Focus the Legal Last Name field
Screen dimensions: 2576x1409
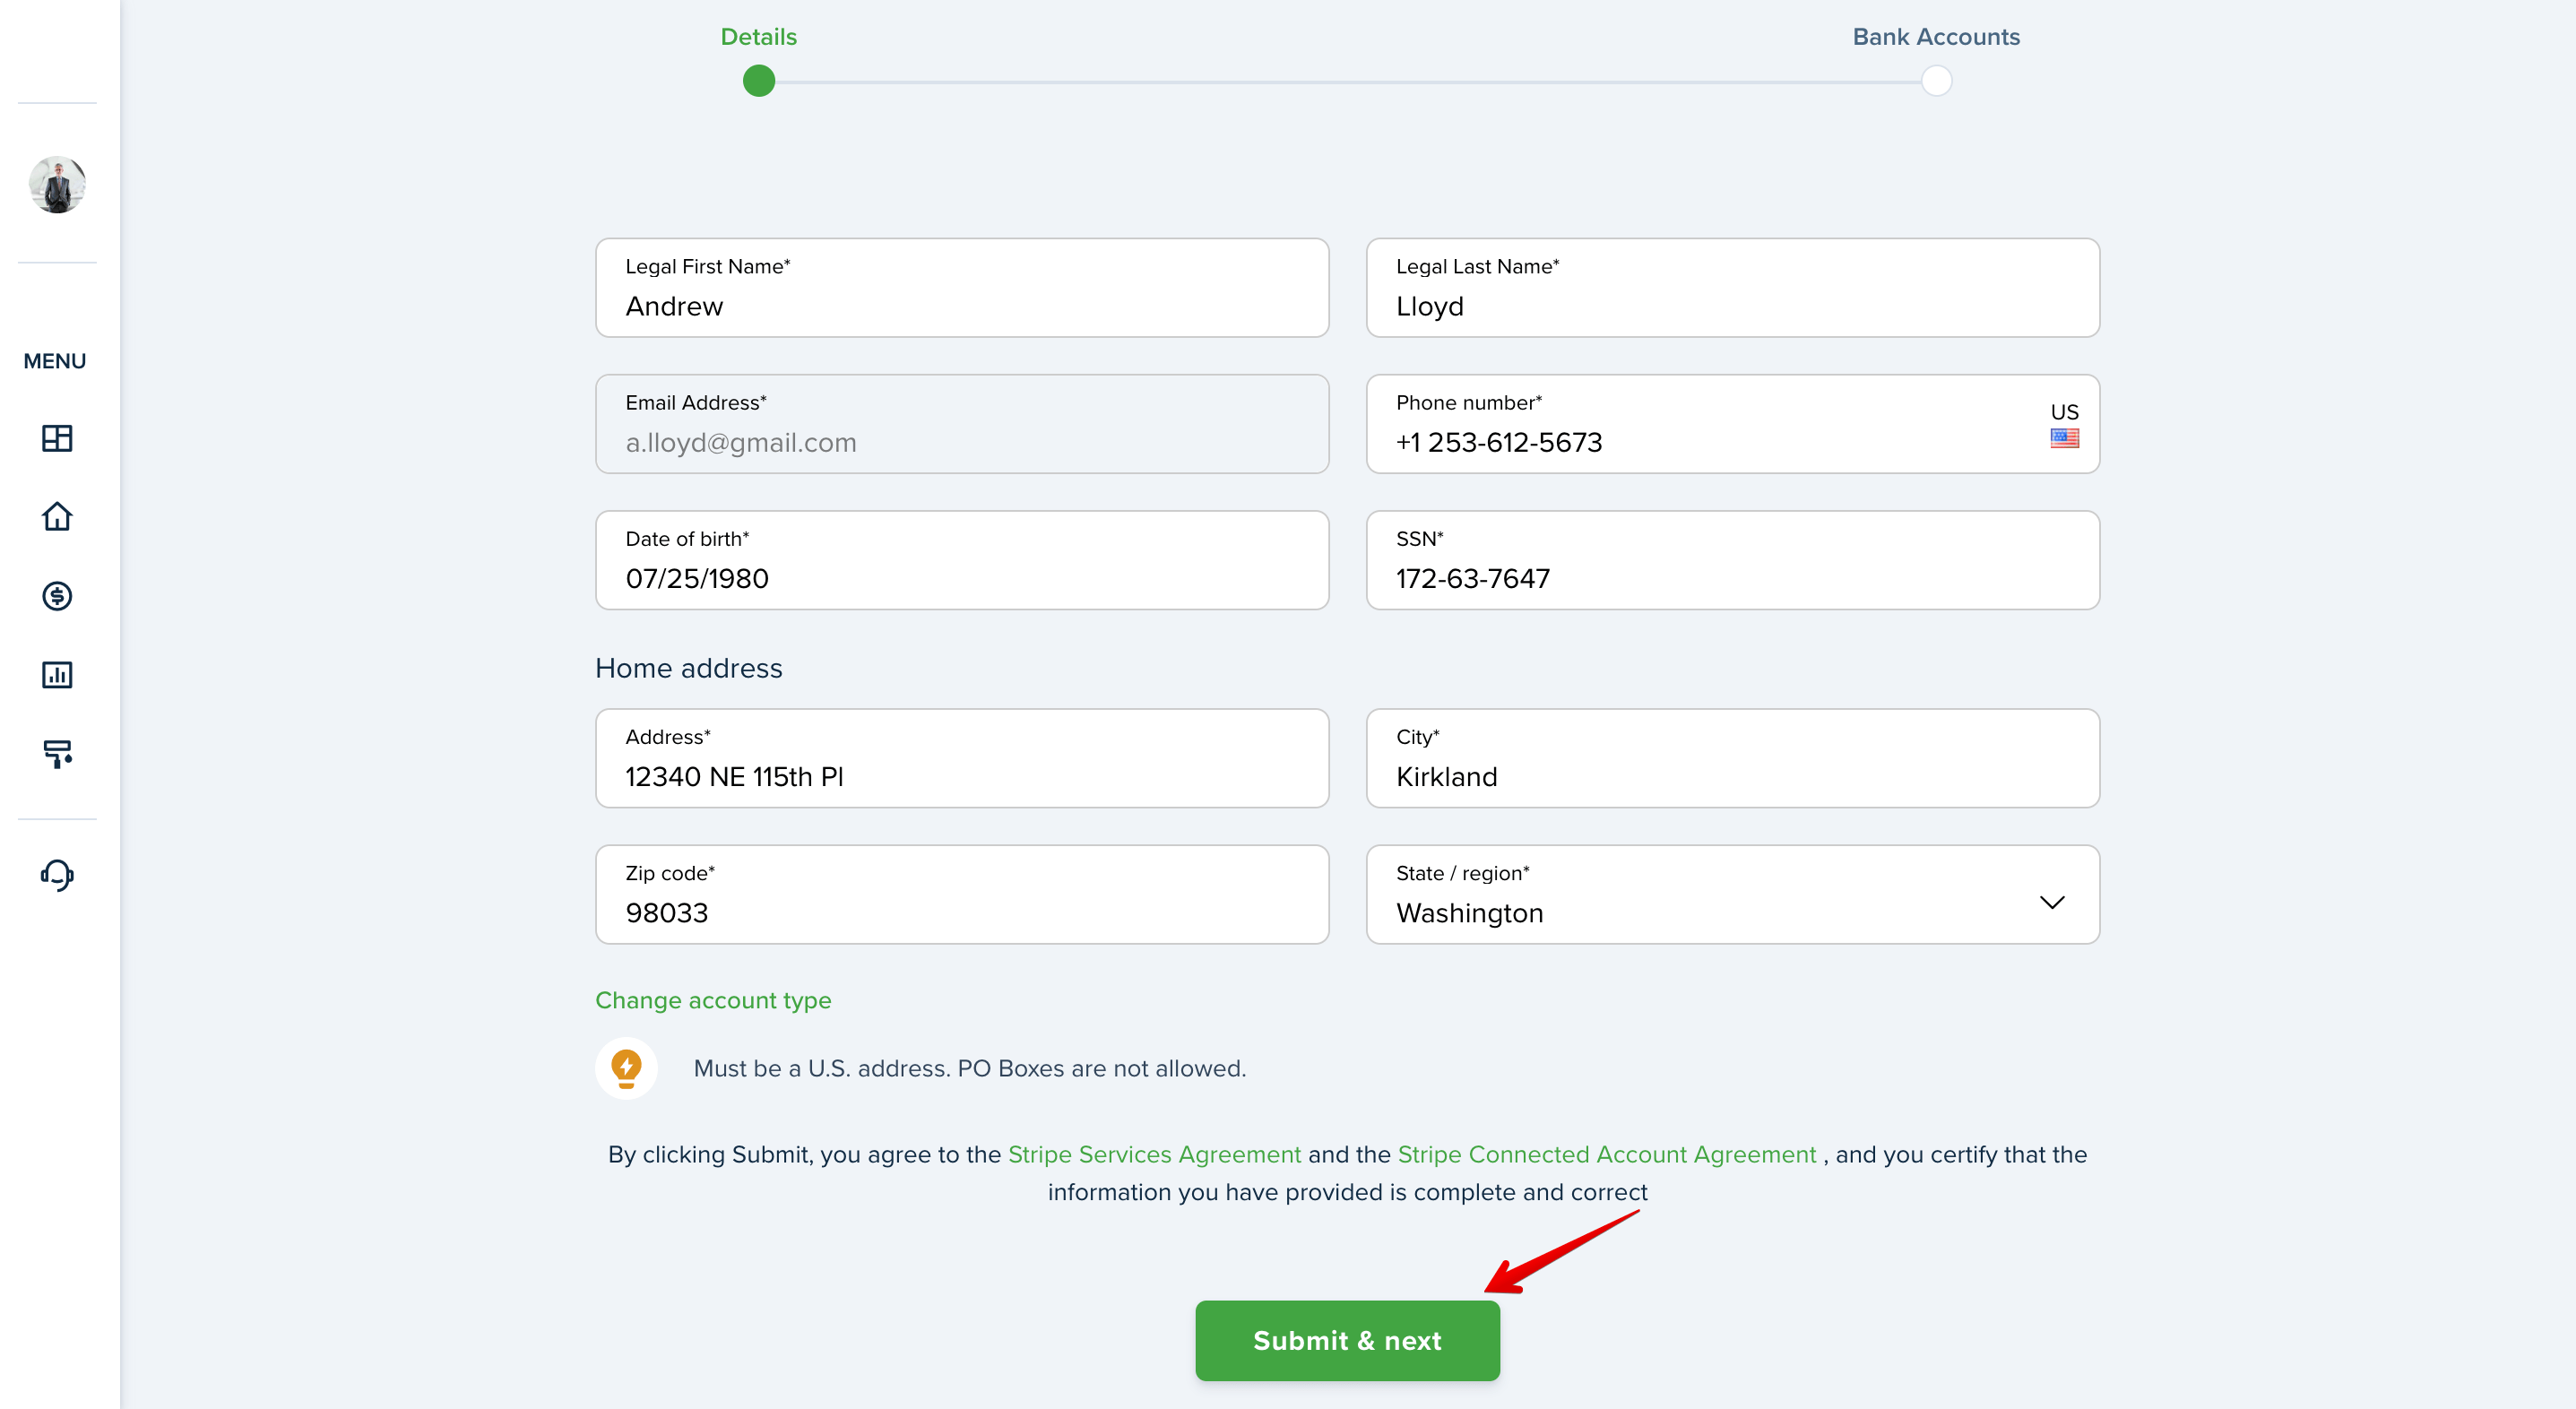pyautogui.click(x=1732, y=288)
